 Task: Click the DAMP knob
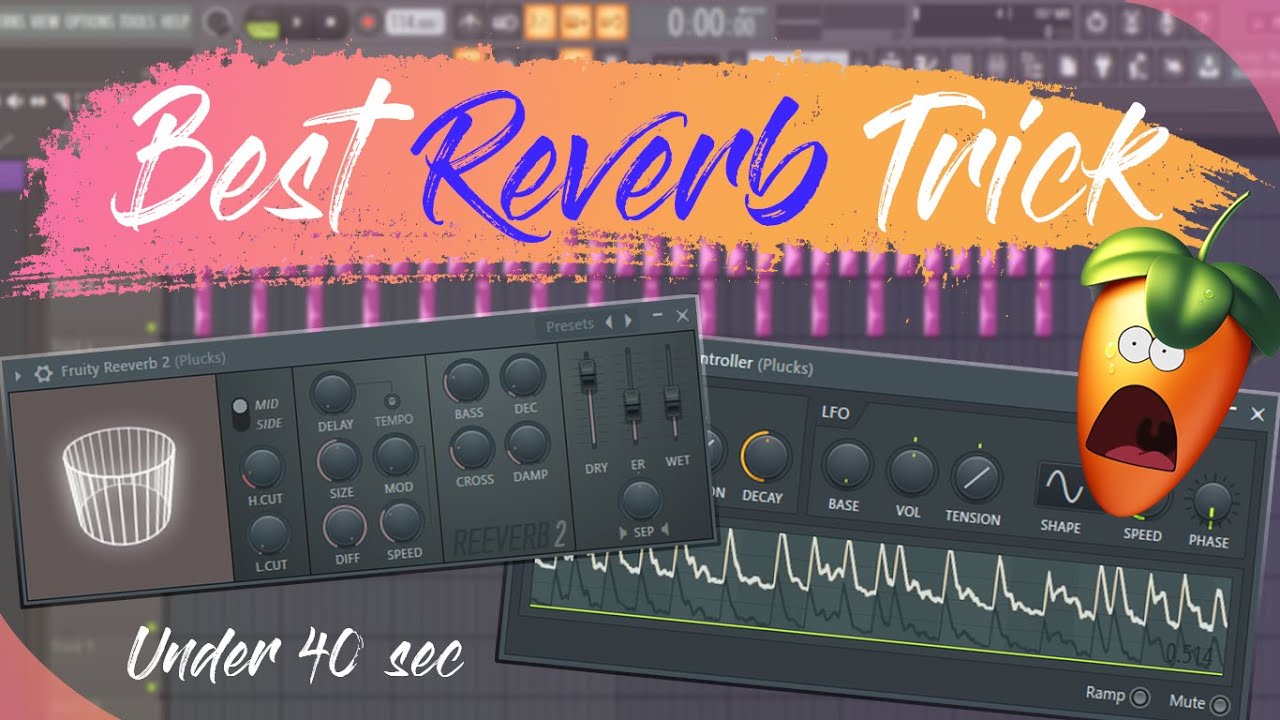click(x=528, y=443)
